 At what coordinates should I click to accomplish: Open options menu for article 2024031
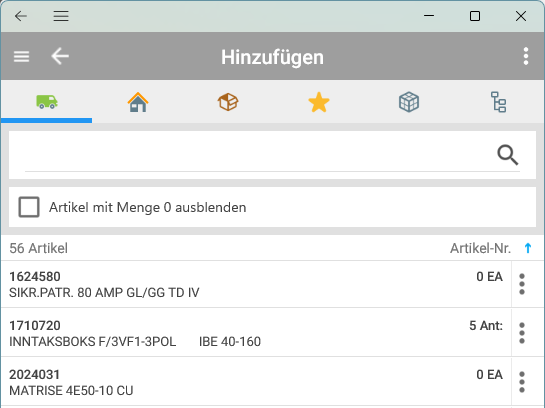tap(522, 382)
